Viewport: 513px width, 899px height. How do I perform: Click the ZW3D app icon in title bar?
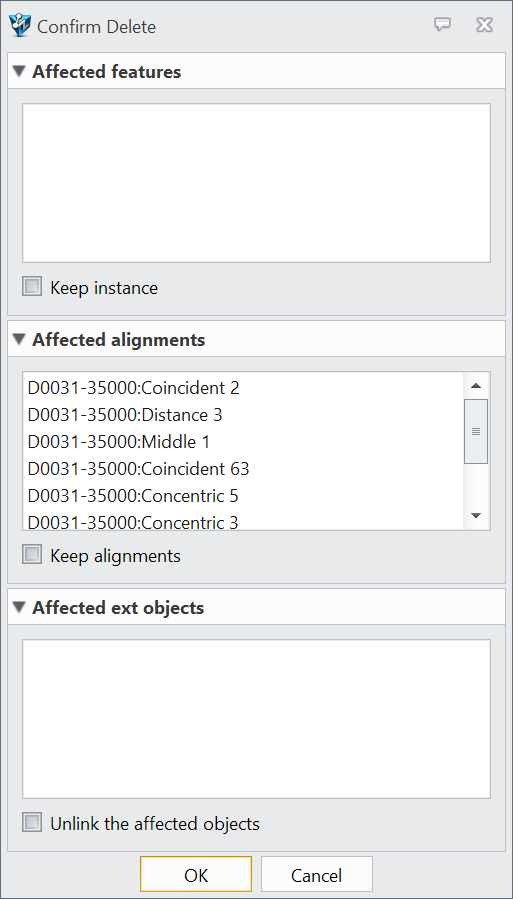point(19,26)
